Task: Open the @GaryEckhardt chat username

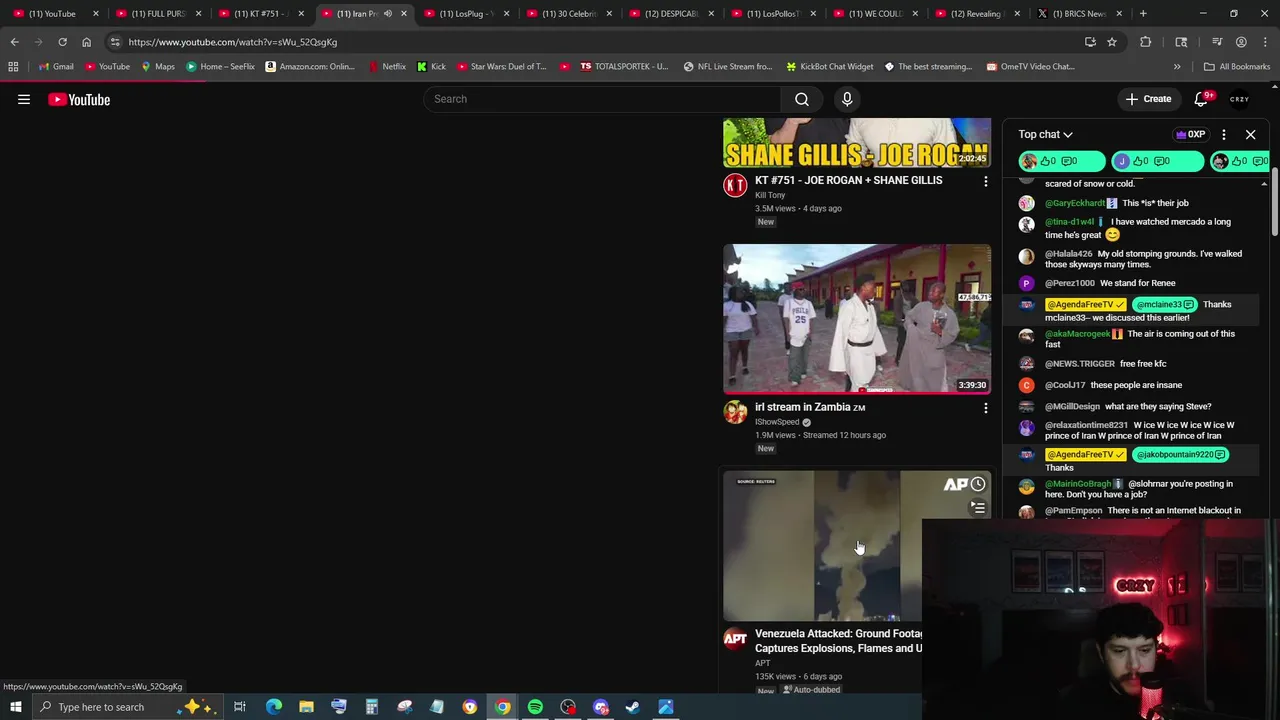Action: tap(1075, 203)
